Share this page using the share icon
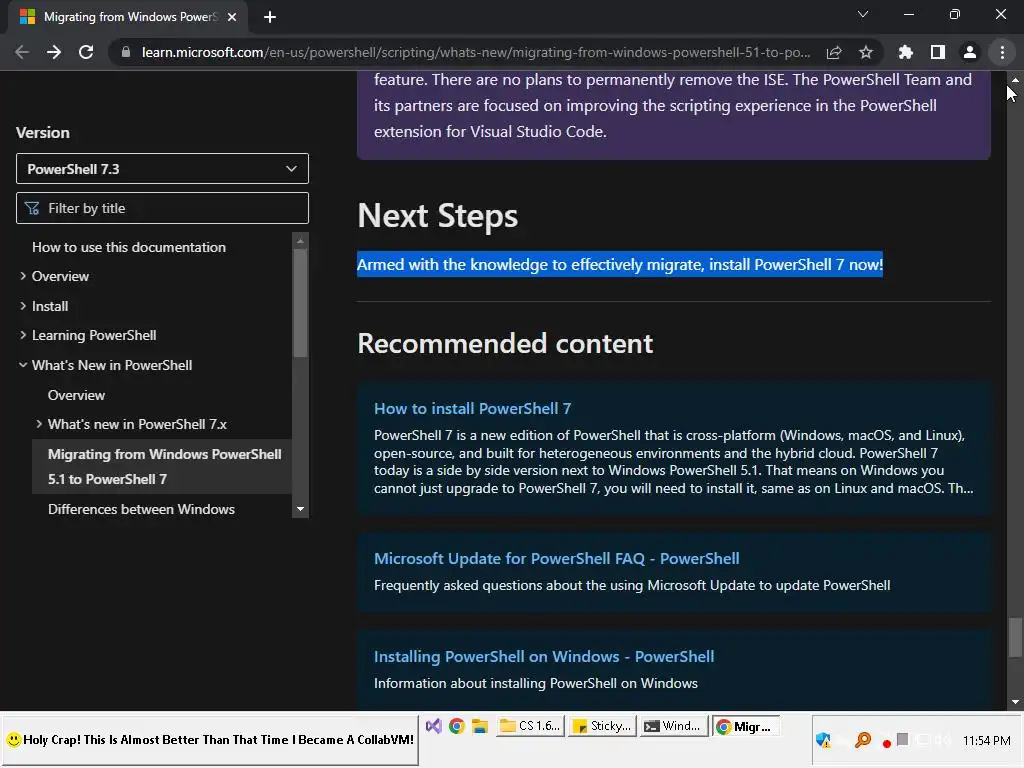1024x768 pixels. [x=834, y=52]
